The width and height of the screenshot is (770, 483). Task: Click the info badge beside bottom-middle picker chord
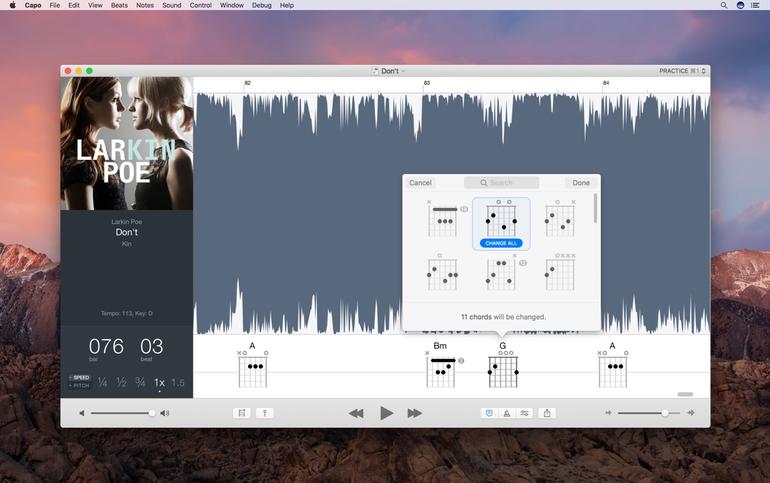(x=523, y=263)
